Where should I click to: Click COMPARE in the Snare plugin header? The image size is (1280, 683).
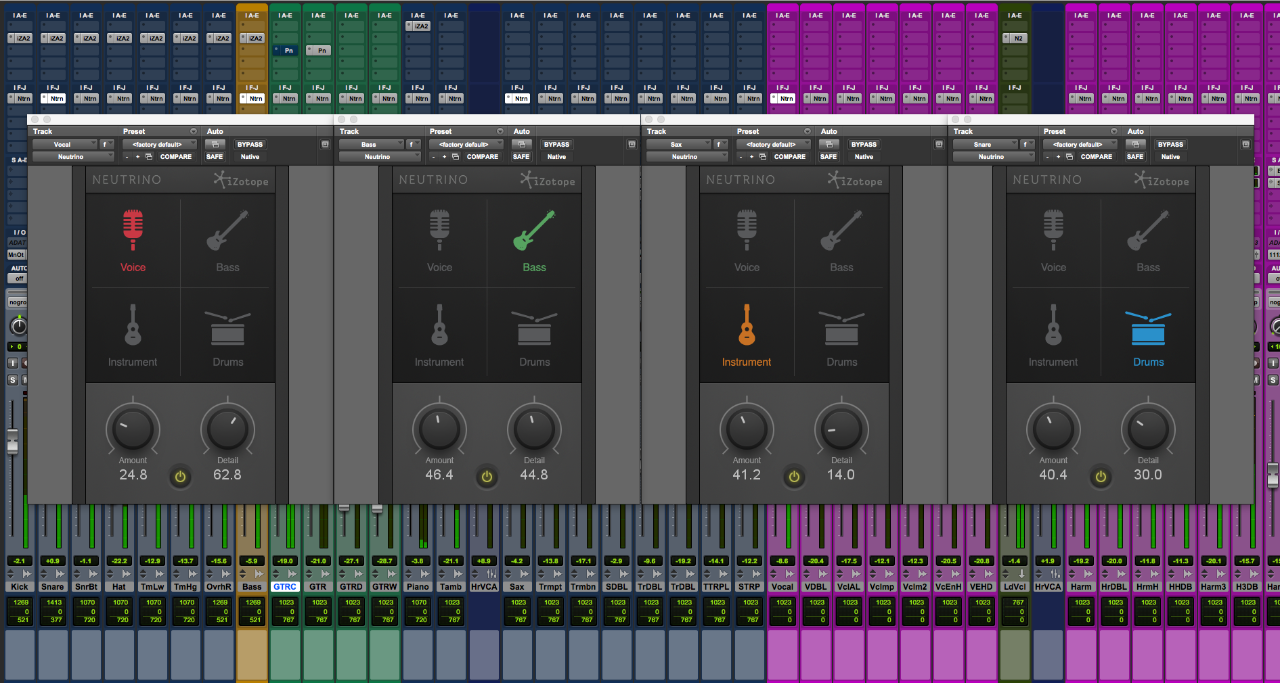click(x=1096, y=157)
